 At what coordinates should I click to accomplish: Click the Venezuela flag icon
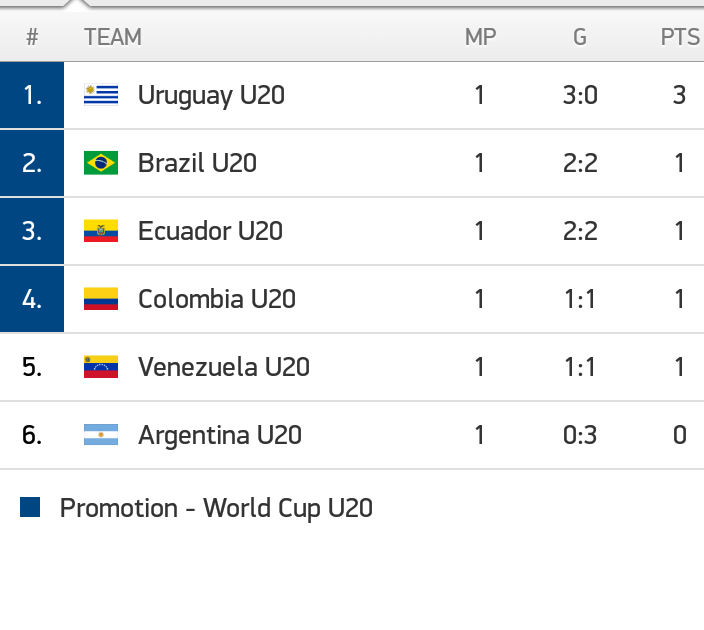pyautogui.click(x=101, y=367)
